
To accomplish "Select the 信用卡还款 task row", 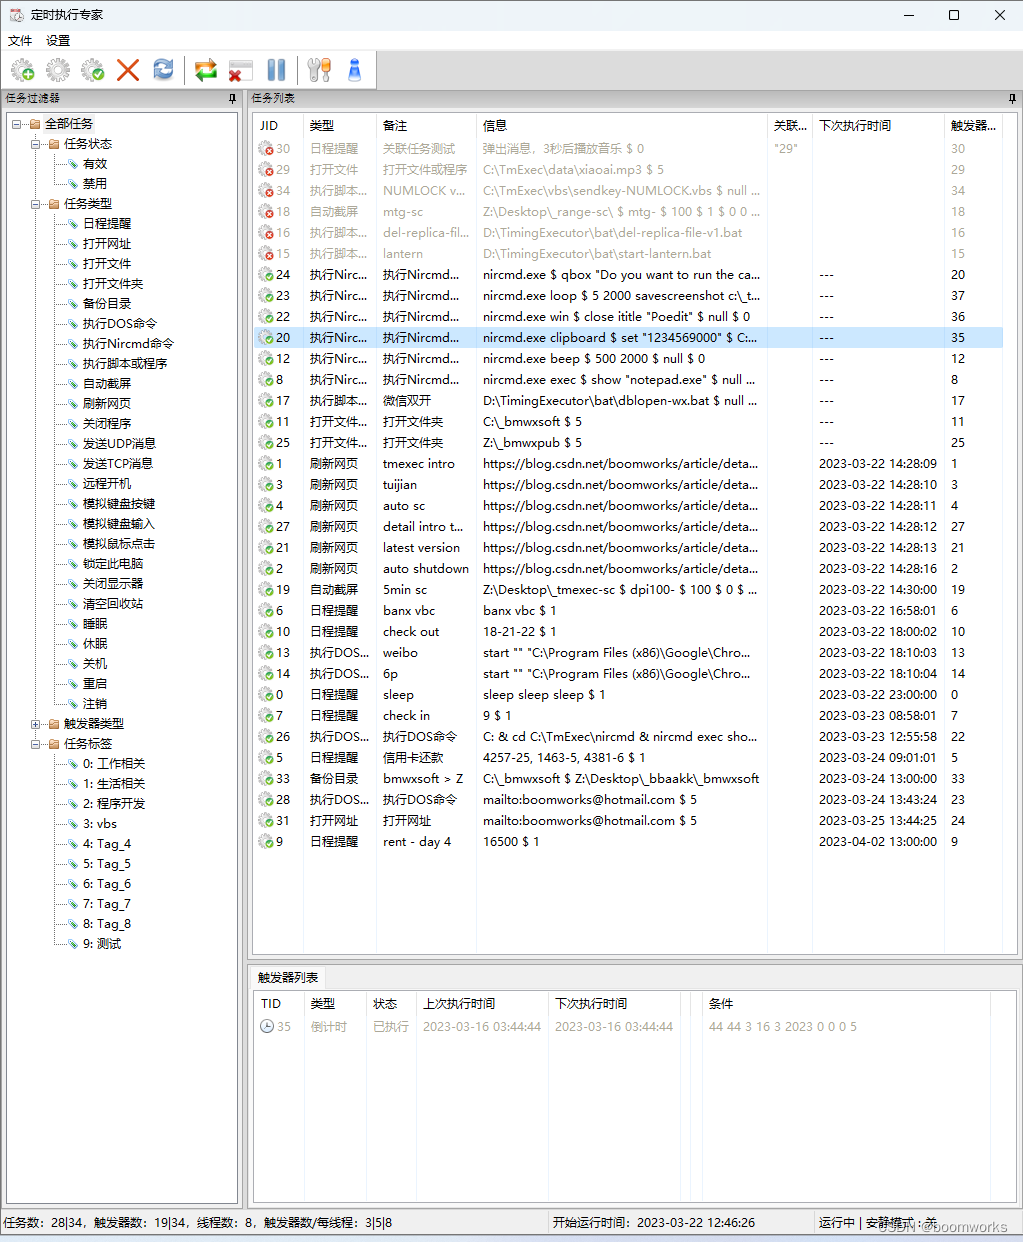I will 628,758.
